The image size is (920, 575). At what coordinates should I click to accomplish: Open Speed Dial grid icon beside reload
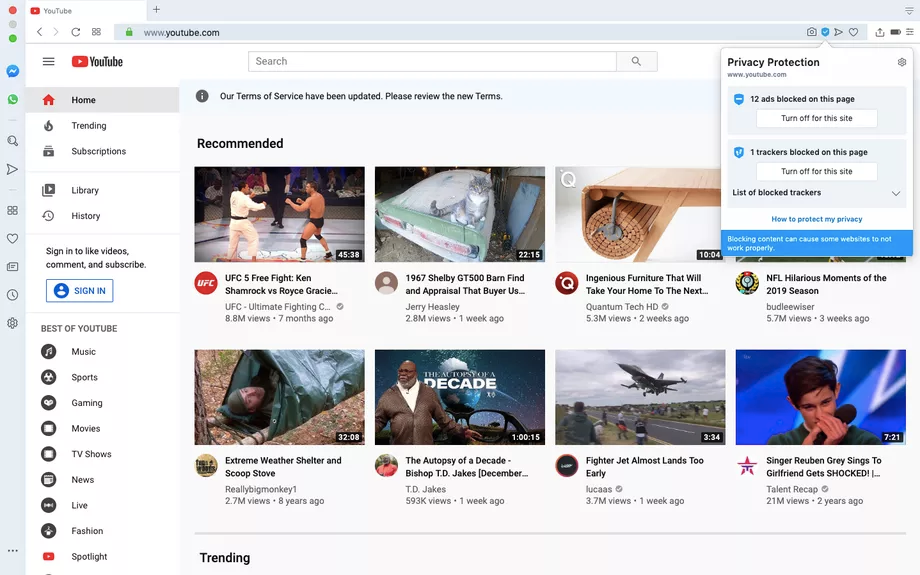[x=96, y=32]
